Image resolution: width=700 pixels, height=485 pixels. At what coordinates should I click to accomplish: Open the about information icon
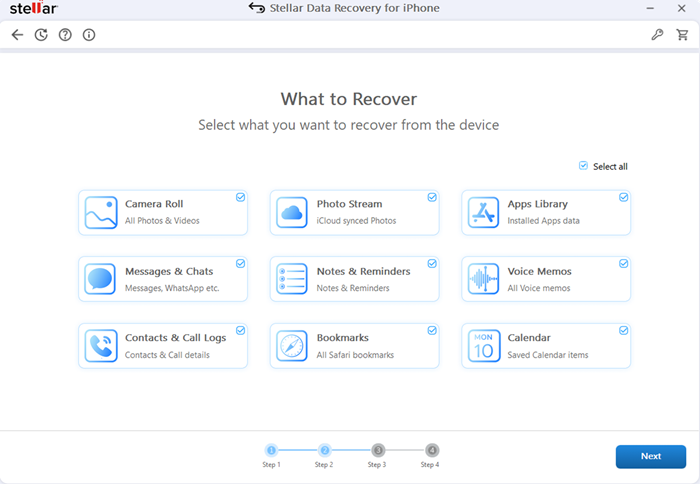(x=89, y=35)
